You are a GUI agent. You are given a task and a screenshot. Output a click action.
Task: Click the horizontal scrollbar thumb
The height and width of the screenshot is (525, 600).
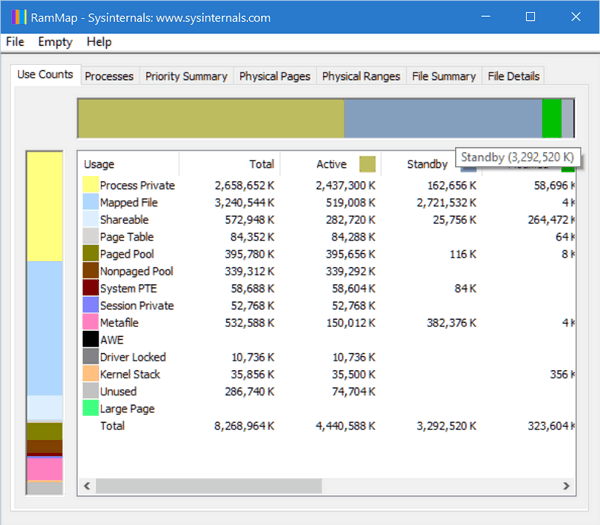coord(209,486)
